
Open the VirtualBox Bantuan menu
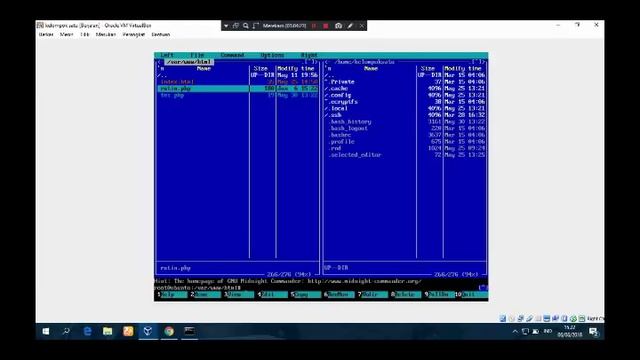point(161,35)
